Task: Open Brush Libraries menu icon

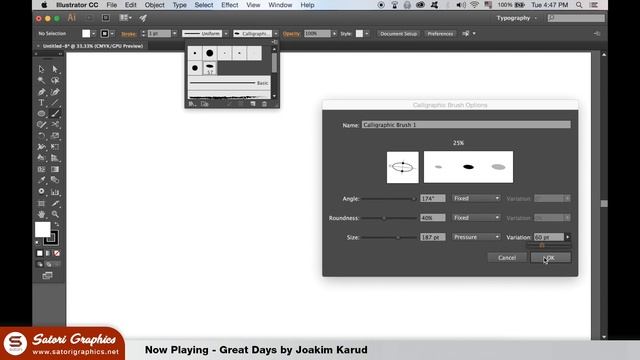Action: point(192,104)
